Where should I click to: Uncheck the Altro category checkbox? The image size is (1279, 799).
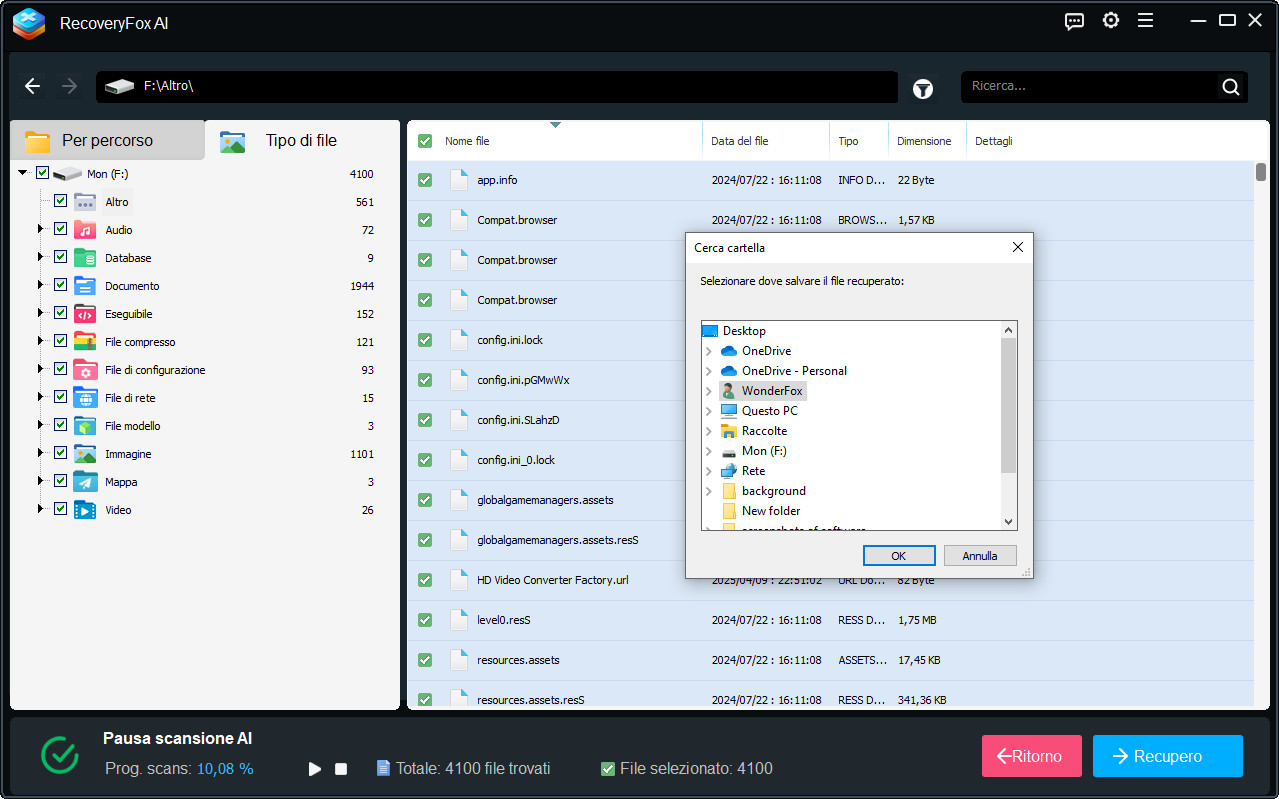[60, 201]
